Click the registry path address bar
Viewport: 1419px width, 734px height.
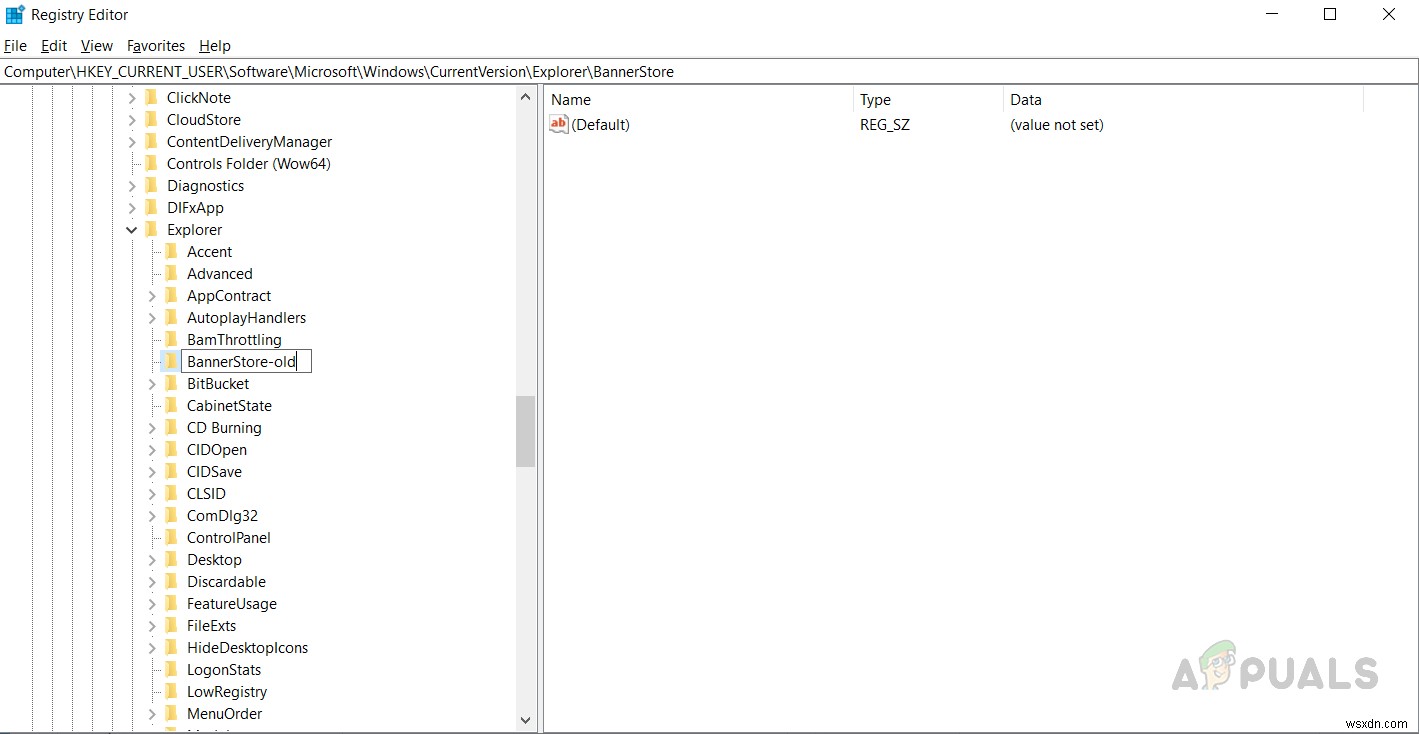pyautogui.click(x=709, y=72)
